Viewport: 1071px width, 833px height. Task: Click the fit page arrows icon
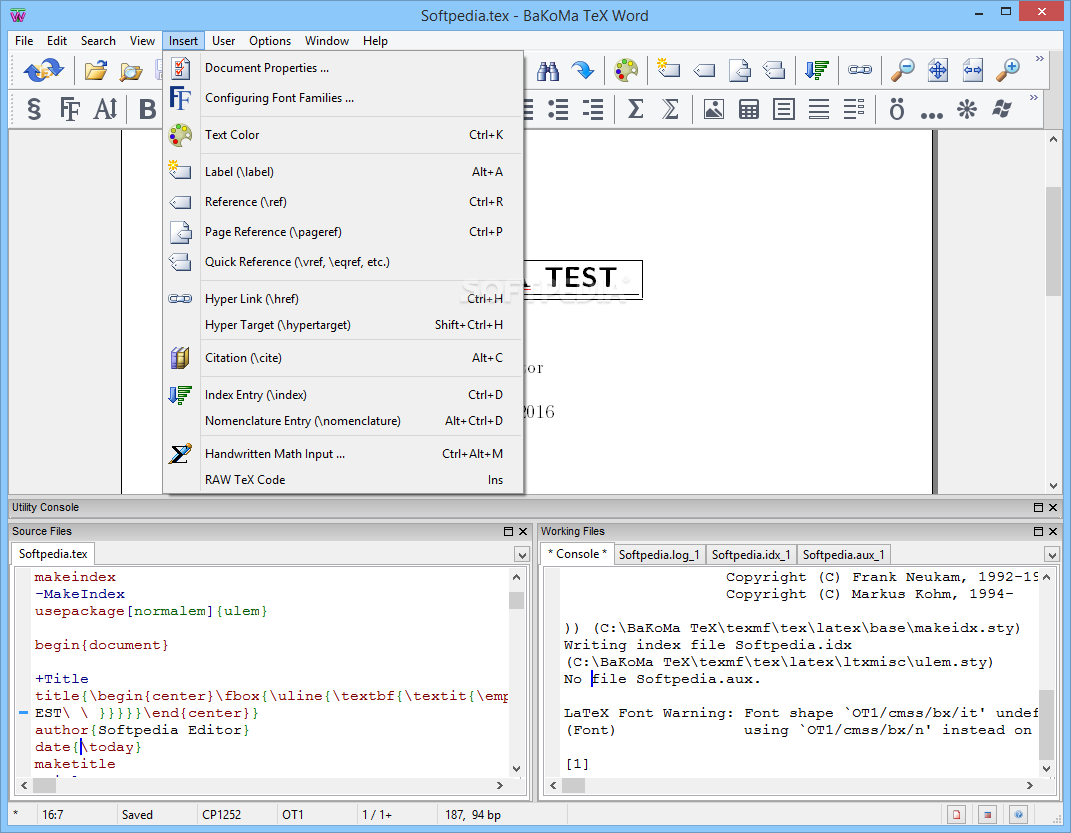[x=938, y=70]
